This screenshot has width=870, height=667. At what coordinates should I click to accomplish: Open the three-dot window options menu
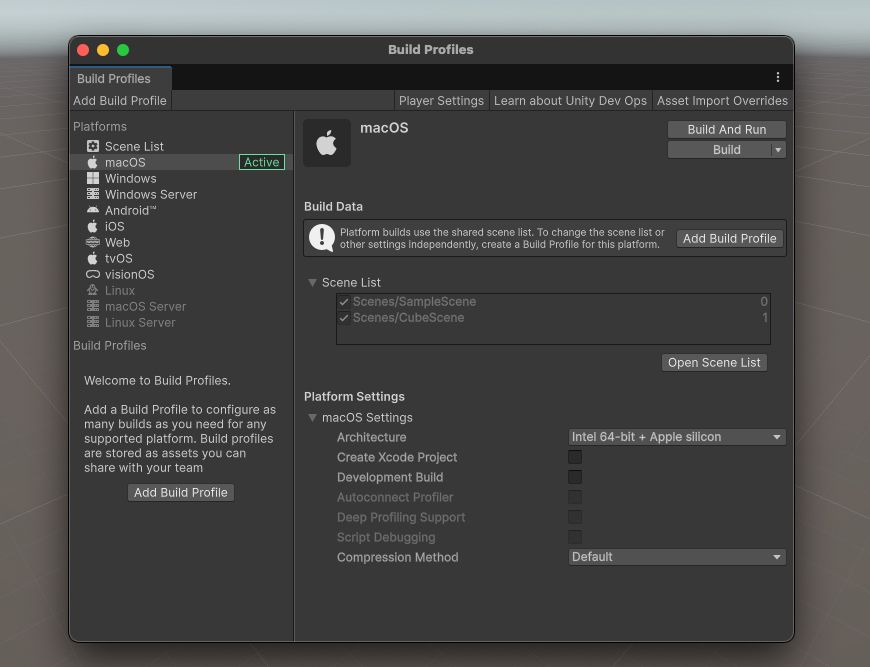[x=778, y=77]
